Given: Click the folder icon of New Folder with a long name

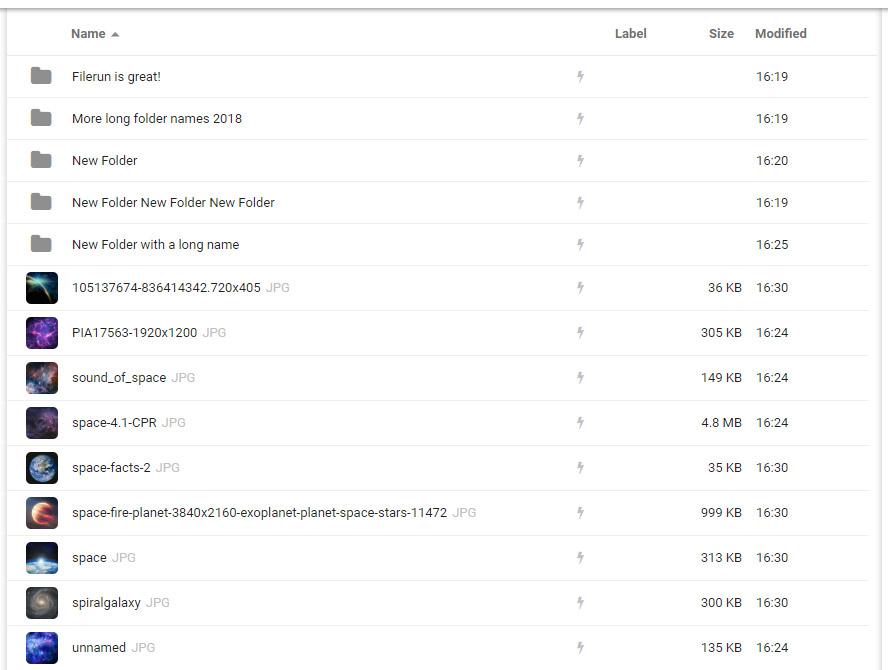Looking at the screenshot, I should coord(41,244).
